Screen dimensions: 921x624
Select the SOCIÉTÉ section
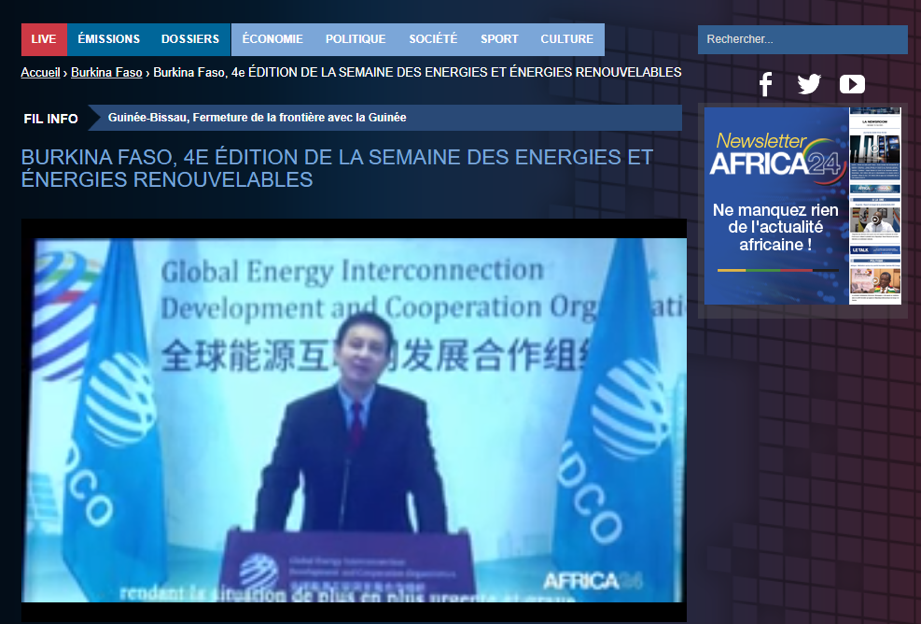click(433, 39)
